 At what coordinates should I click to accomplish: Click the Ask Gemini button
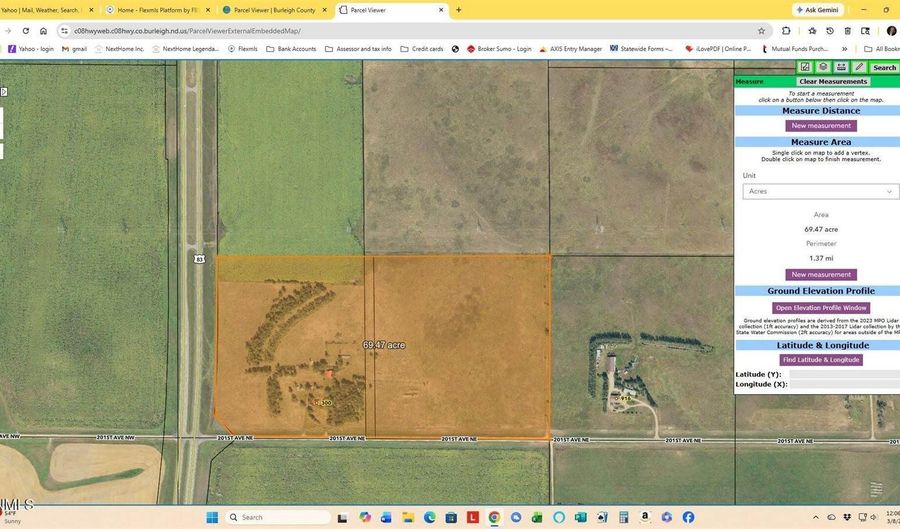pos(817,10)
